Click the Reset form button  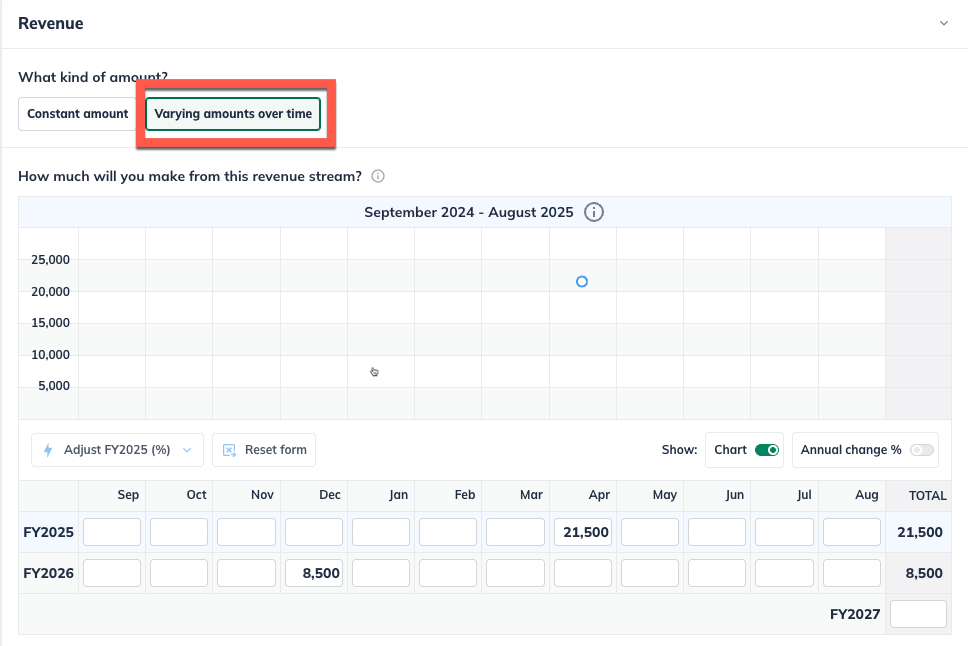click(264, 450)
